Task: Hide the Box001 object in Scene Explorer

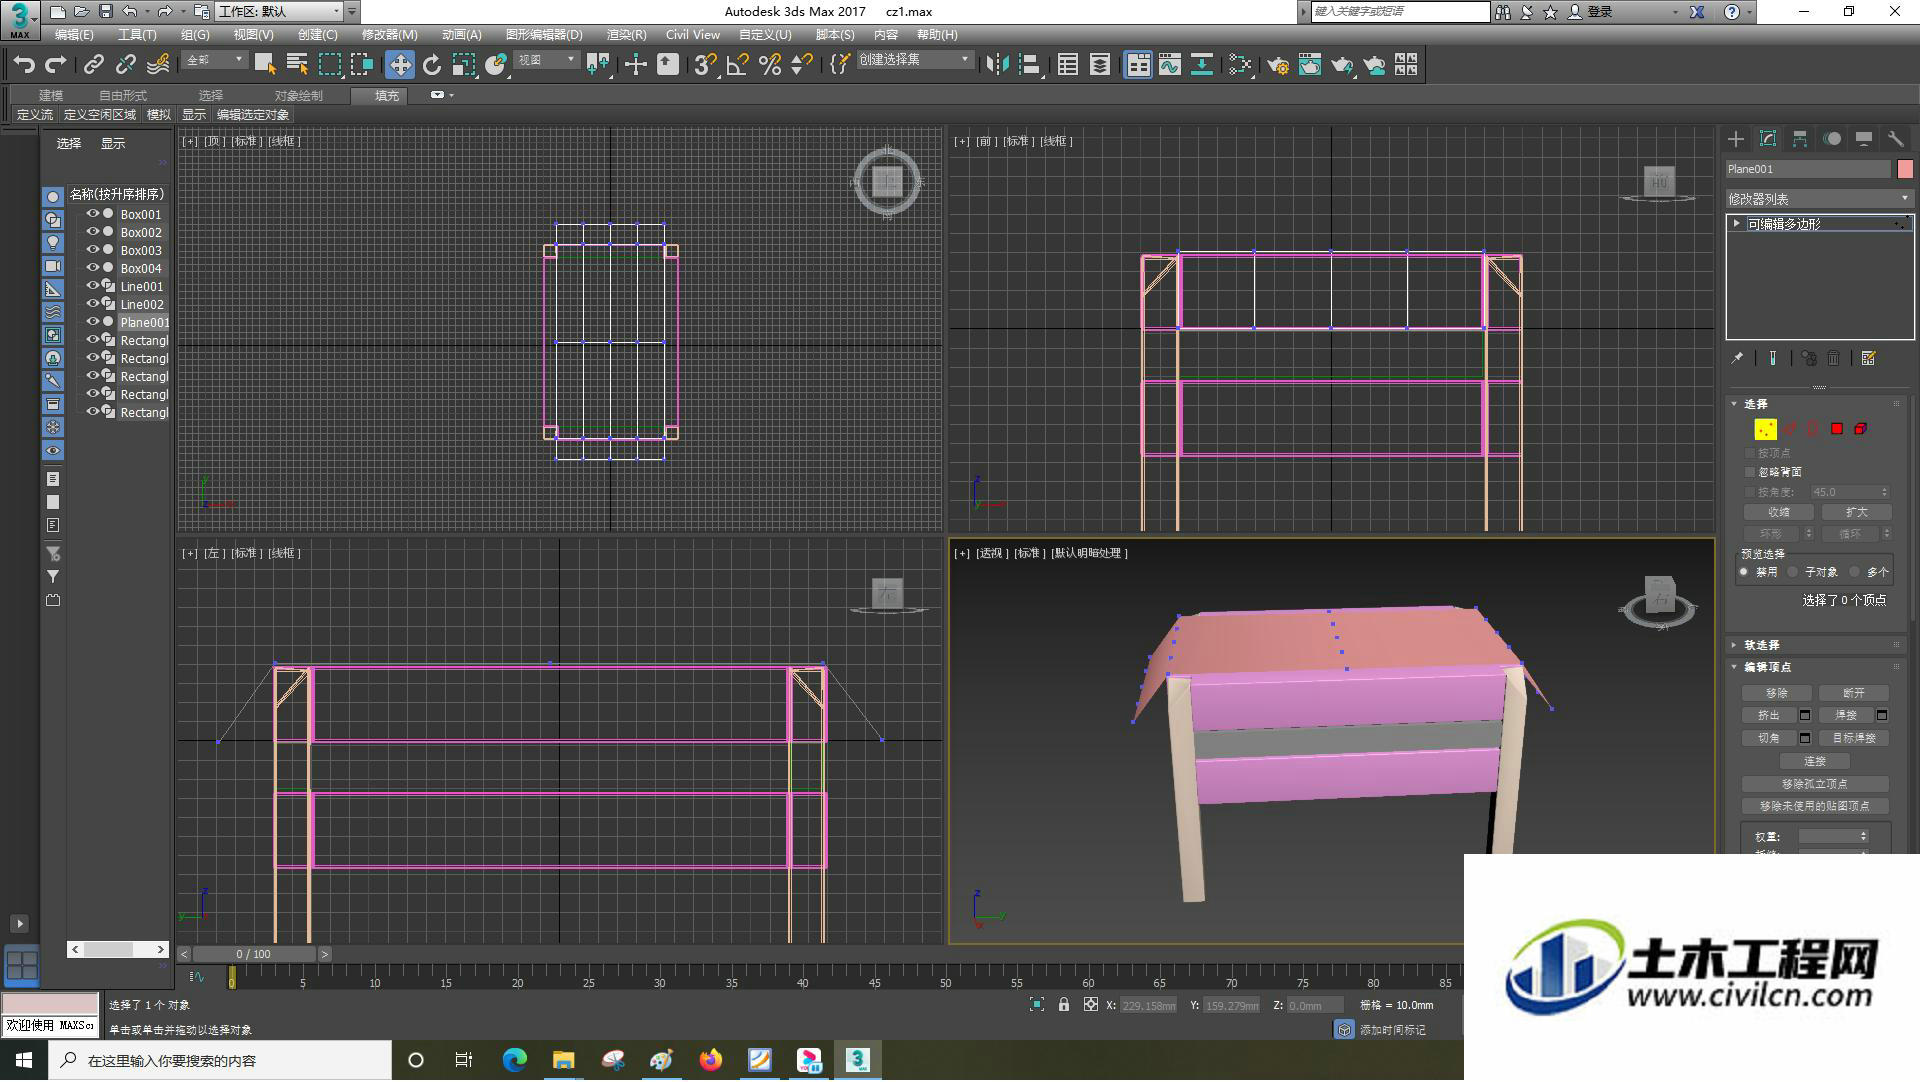Action: (x=93, y=214)
